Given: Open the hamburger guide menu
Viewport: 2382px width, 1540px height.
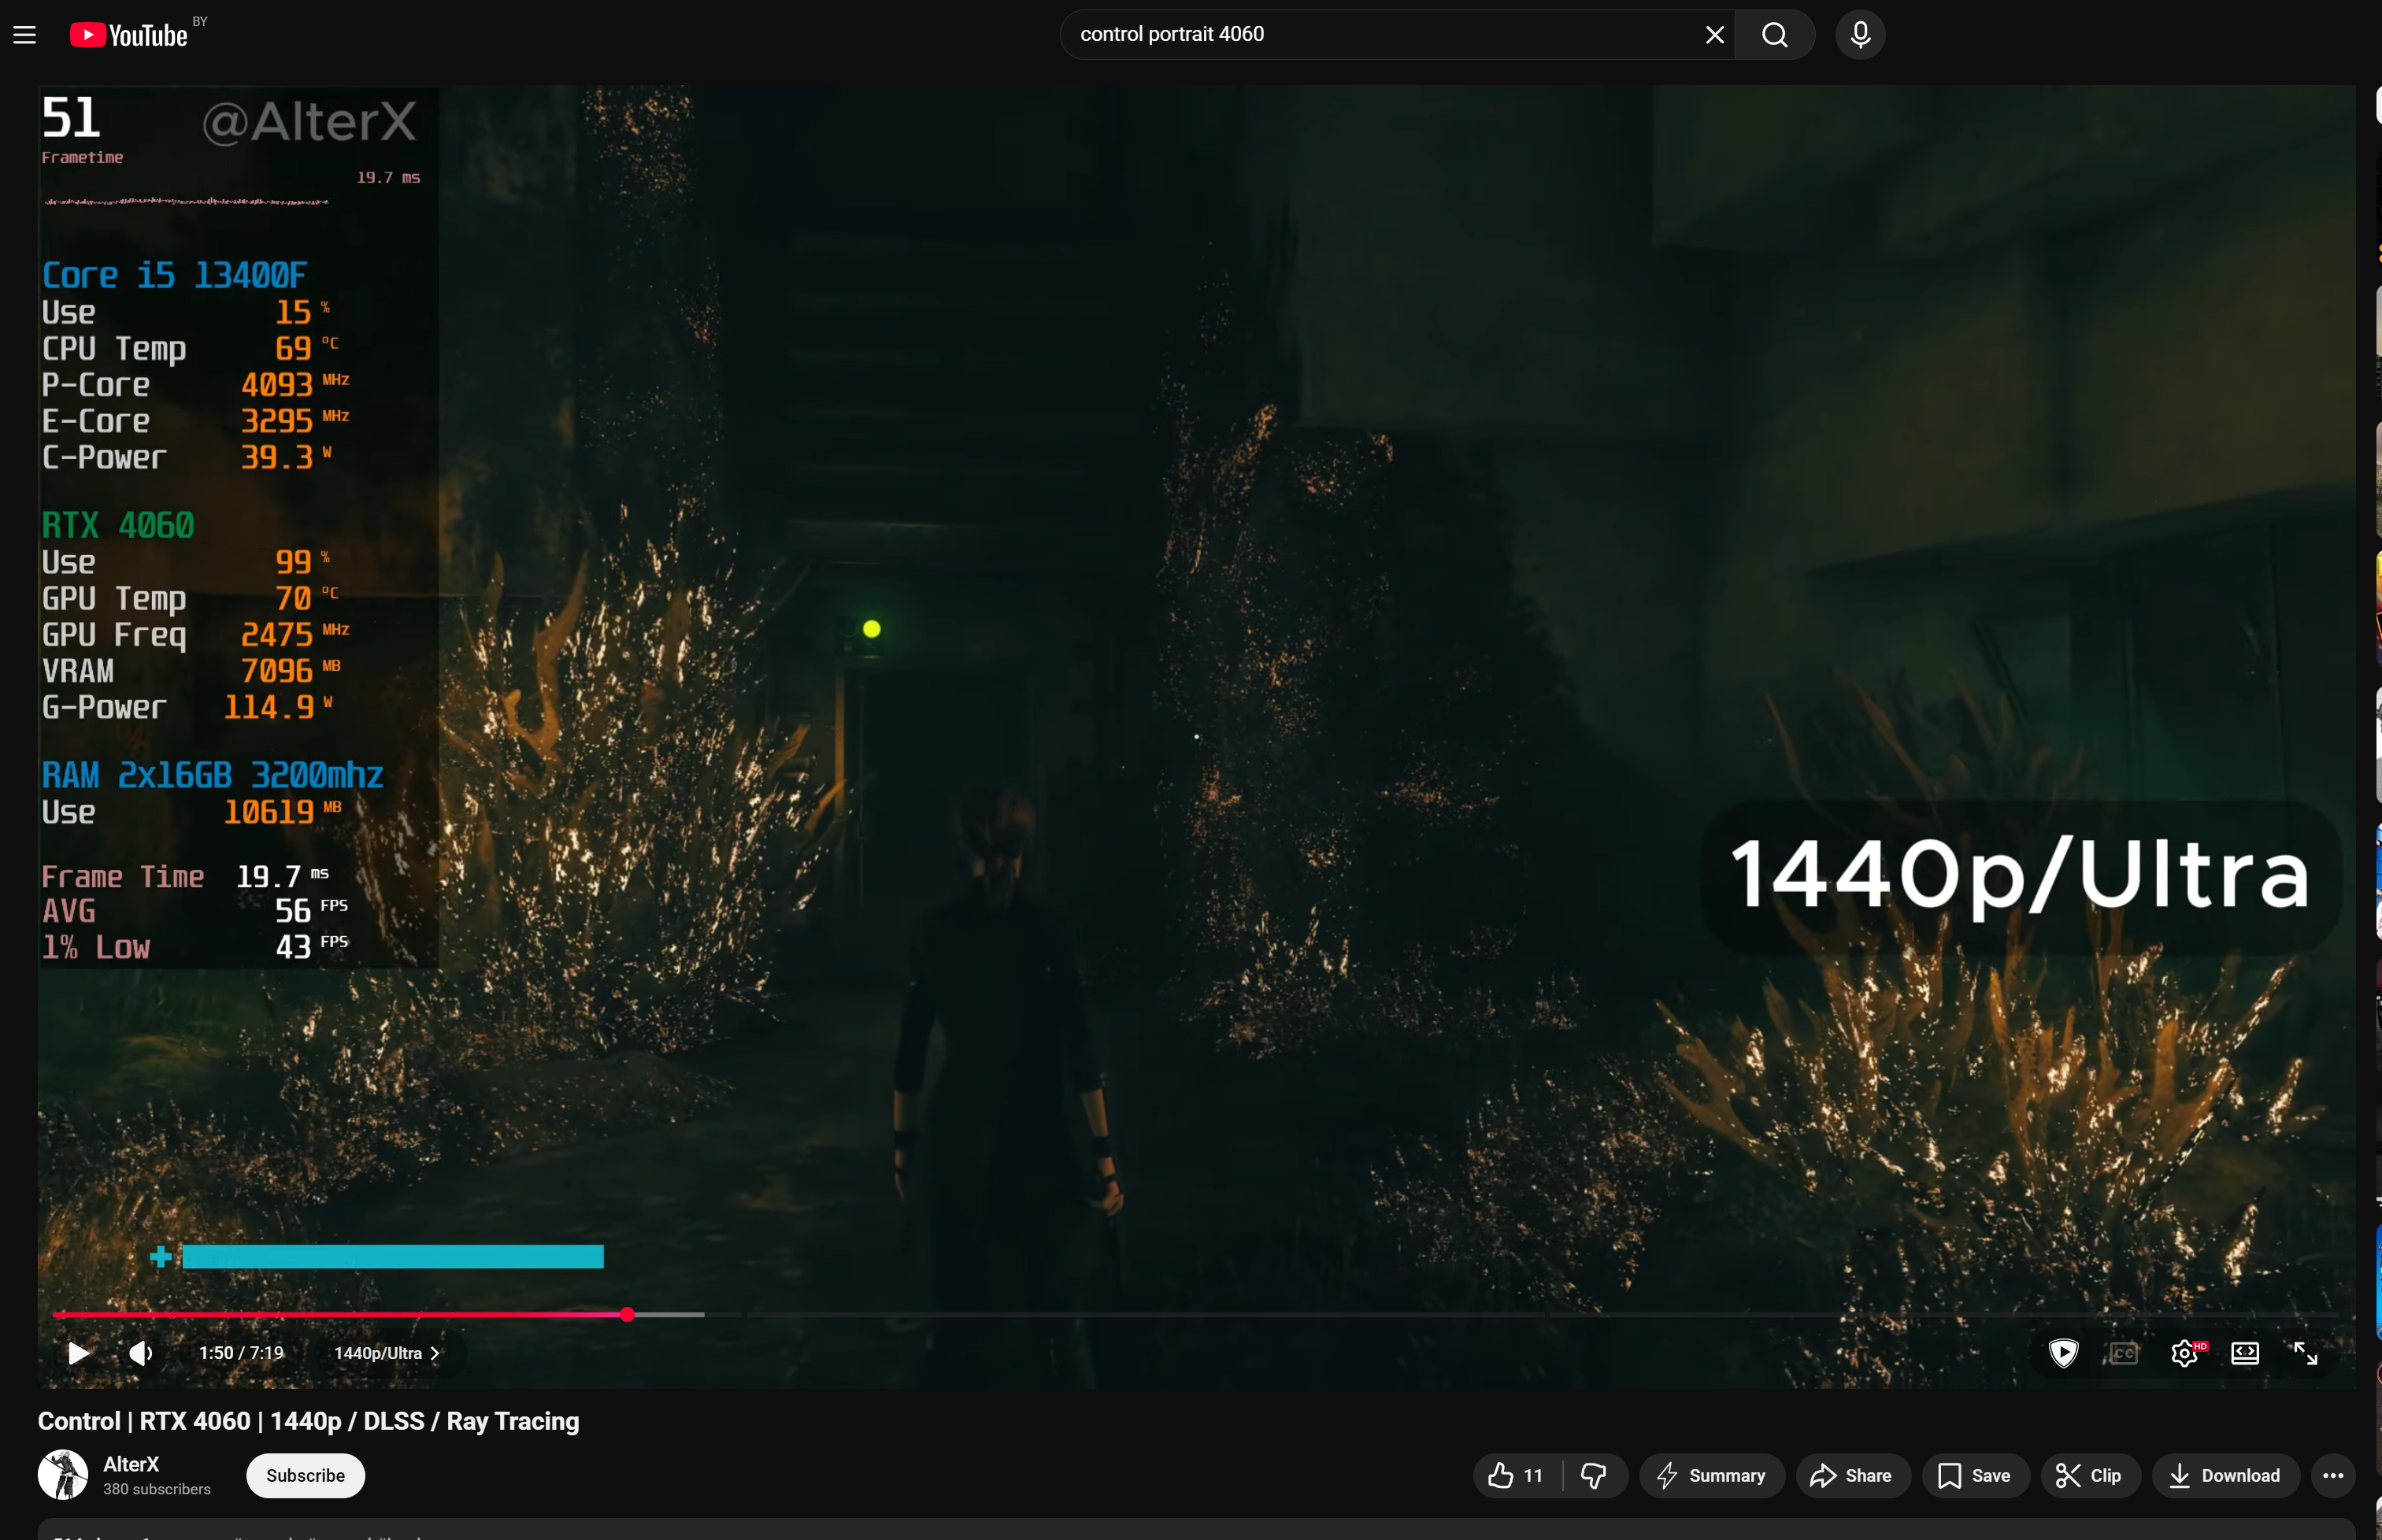Looking at the screenshot, I should [x=25, y=35].
